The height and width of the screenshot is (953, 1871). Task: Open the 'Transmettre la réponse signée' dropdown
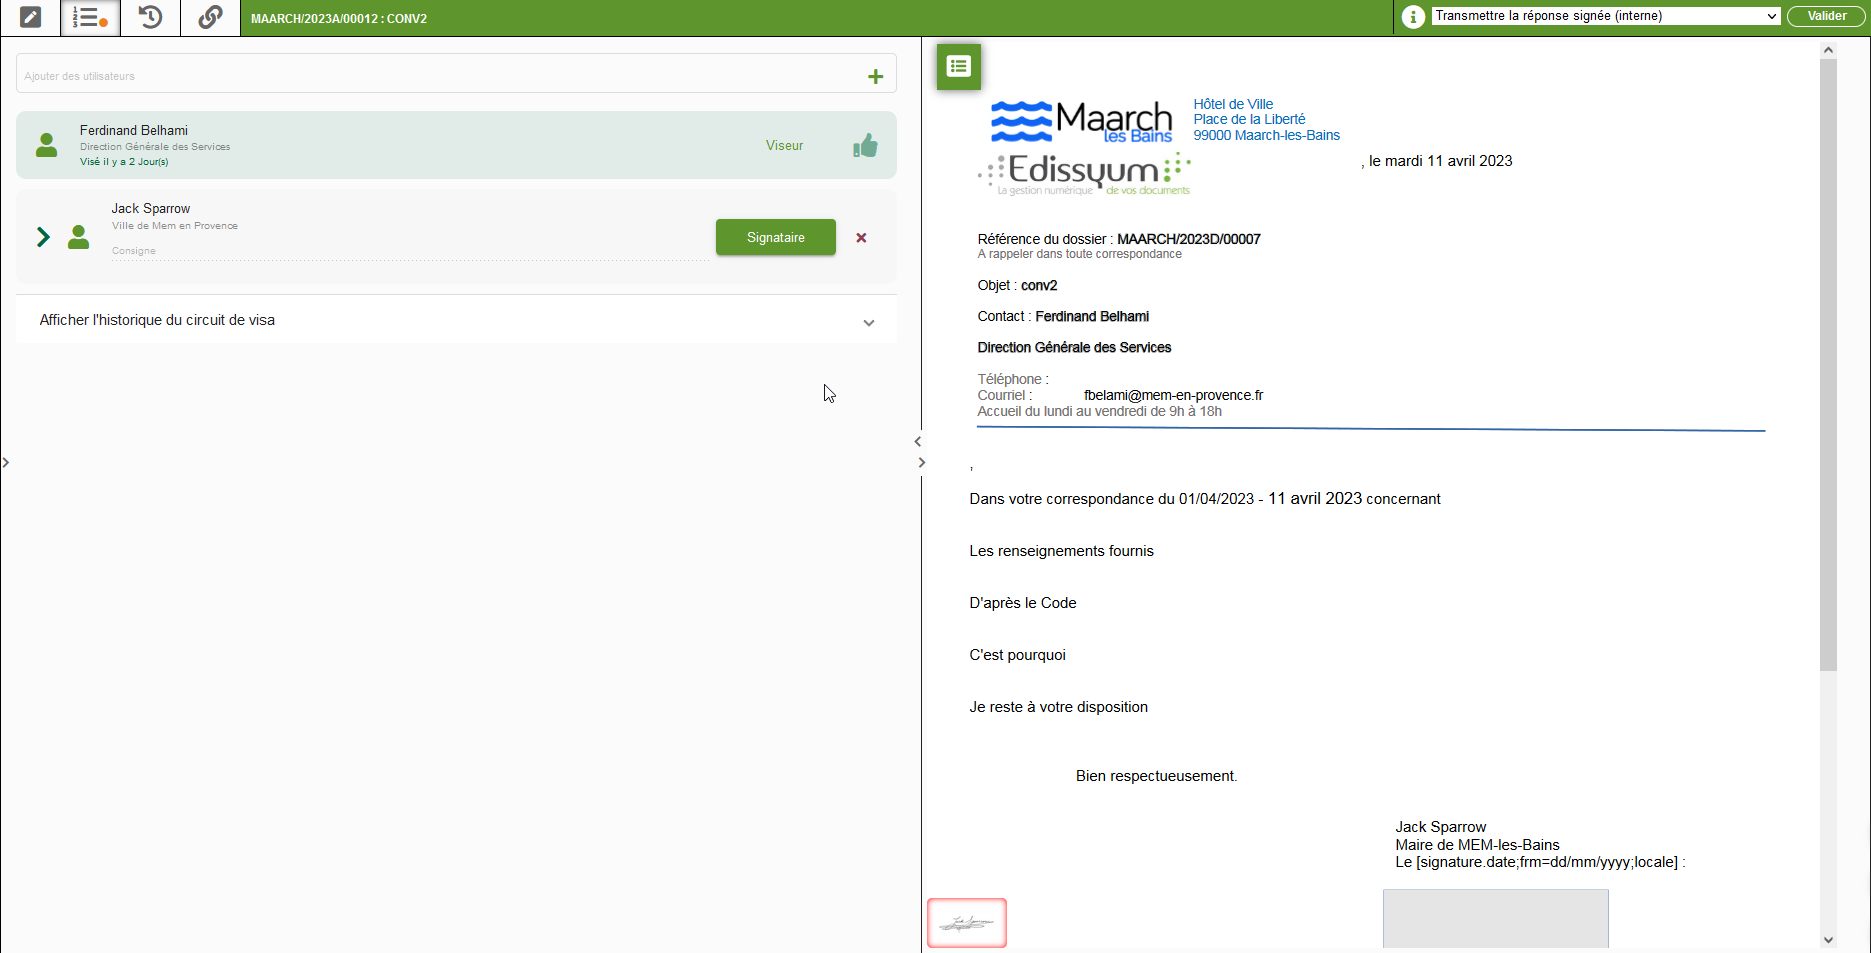(x=1605, y=16)
